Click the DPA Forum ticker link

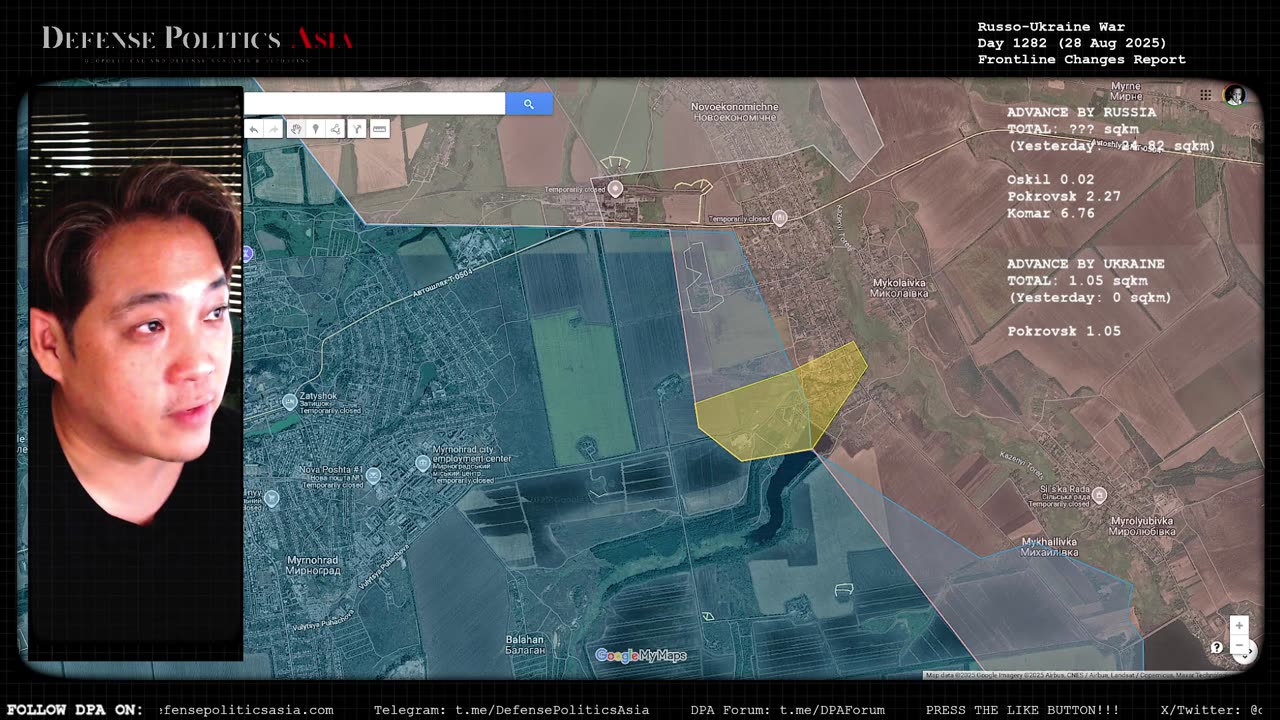point(787,710)
